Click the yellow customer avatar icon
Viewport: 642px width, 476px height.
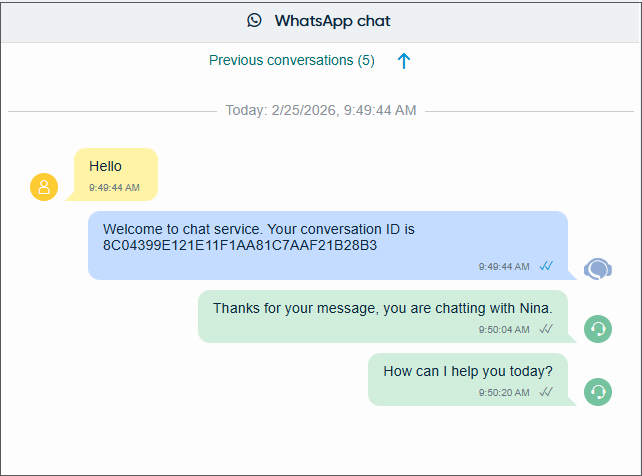pos(44,187)
